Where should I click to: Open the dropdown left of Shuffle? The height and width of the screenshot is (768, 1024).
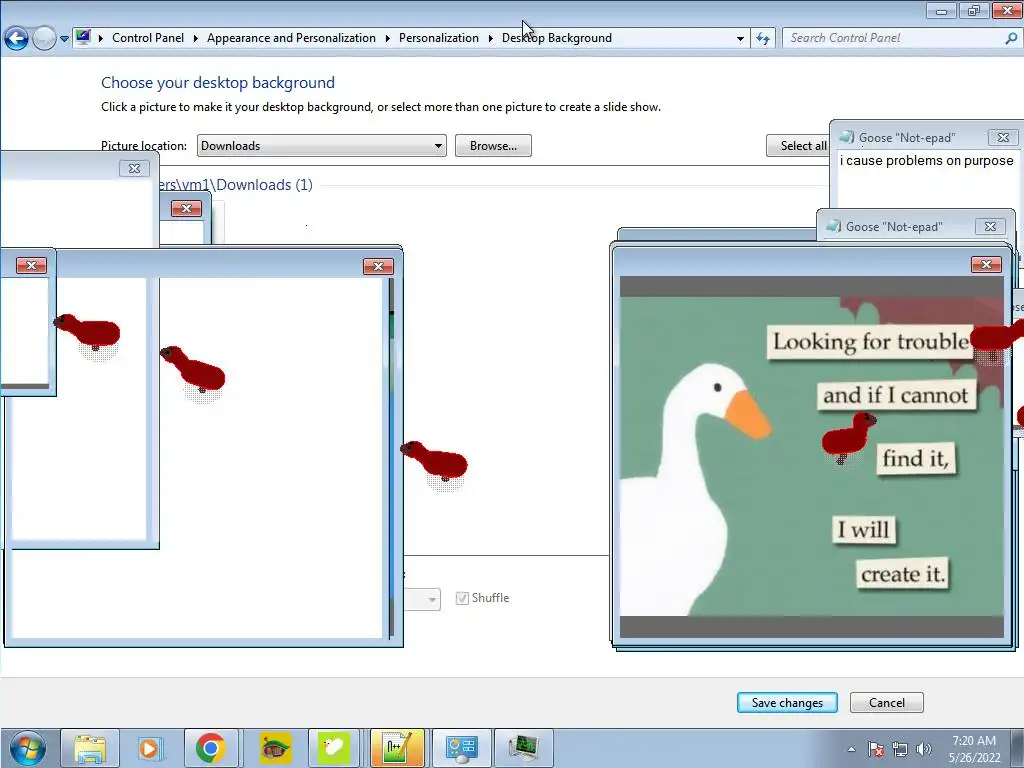pos(422,599)
